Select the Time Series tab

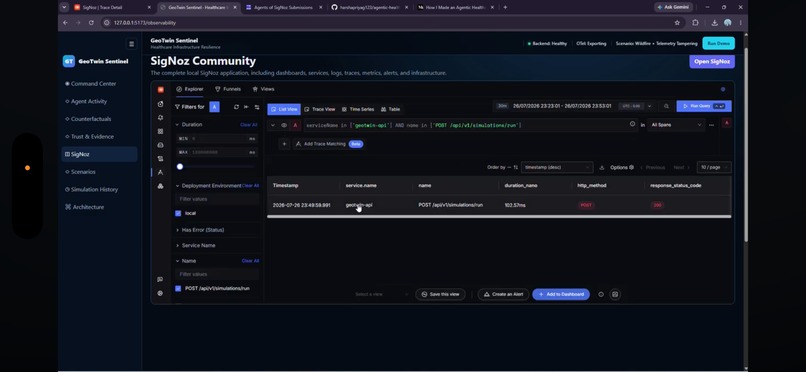point(358,109)
